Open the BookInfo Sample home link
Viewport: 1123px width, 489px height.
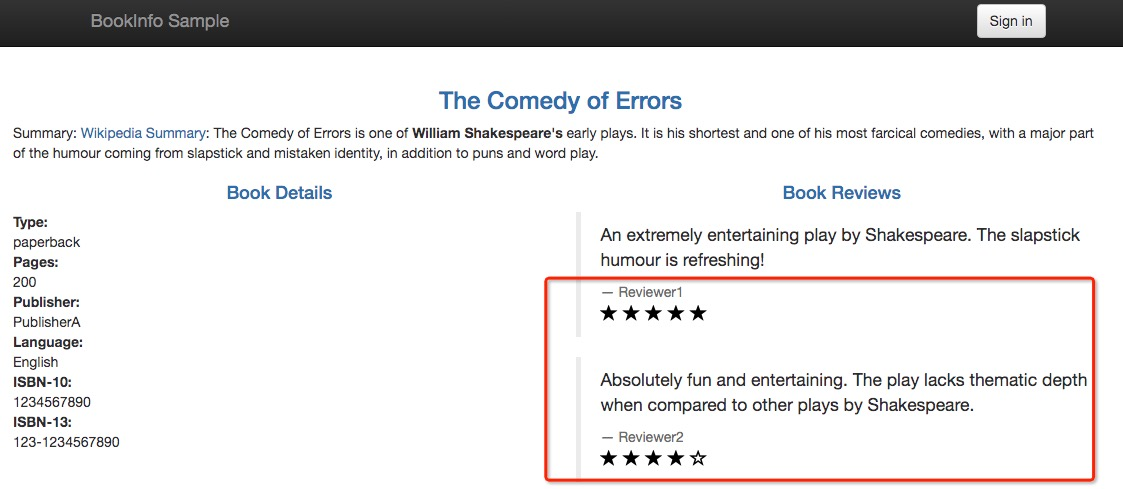pos(160,21)
